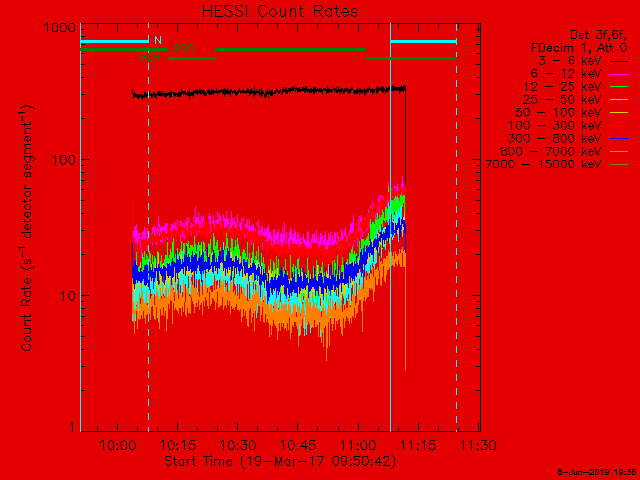Click the 'Count Rate' vertical axis title
Screen dimensions: 640x480
(x=27, y=314)
